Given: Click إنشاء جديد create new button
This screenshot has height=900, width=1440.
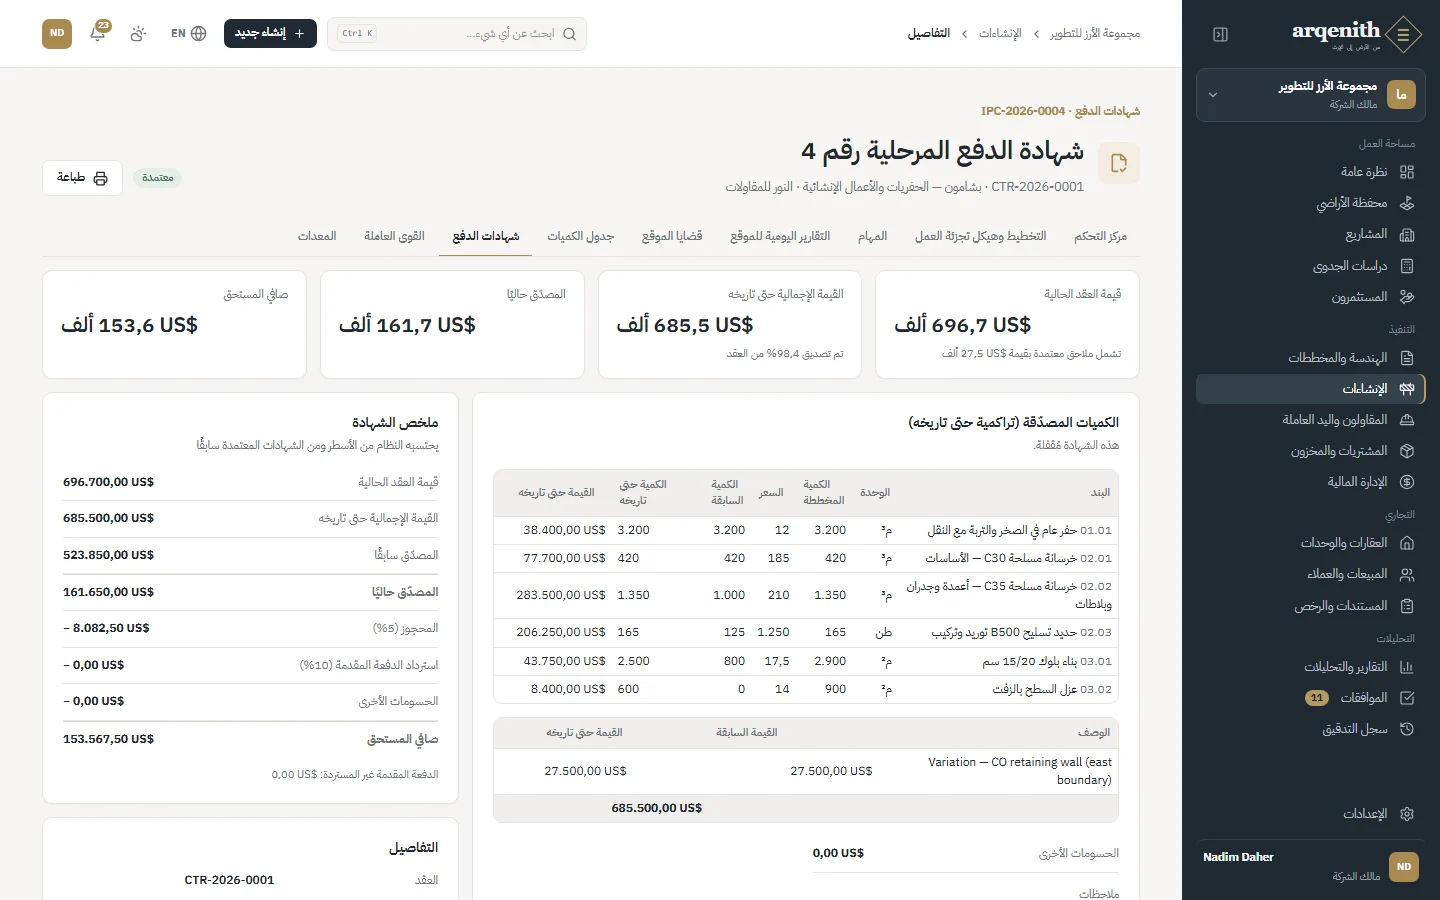Looking at the screenshot, I should pos(270,33).
